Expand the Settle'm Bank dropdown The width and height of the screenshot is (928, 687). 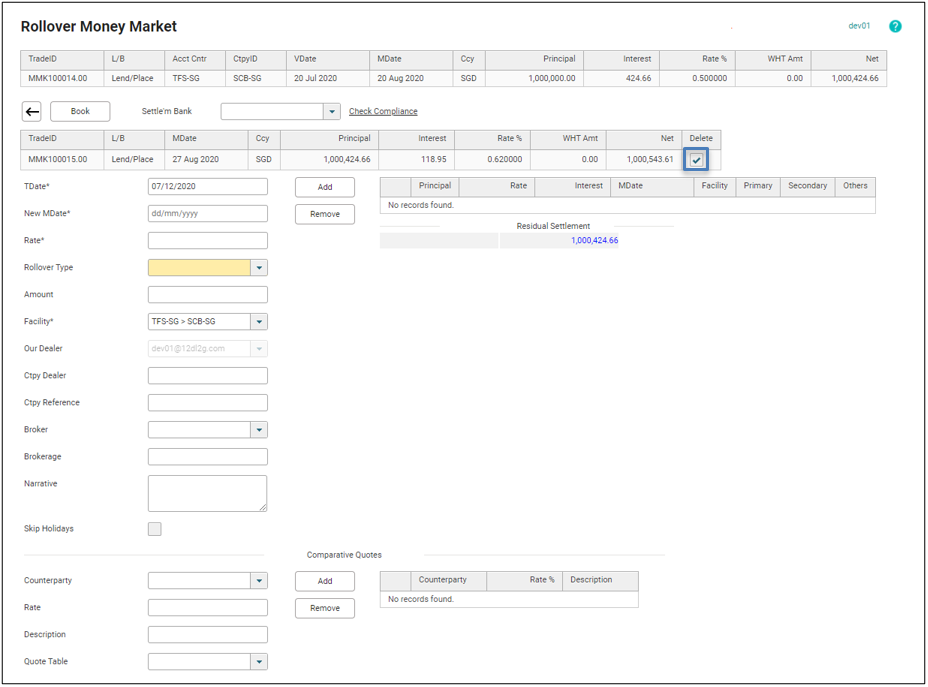[331, 112]
